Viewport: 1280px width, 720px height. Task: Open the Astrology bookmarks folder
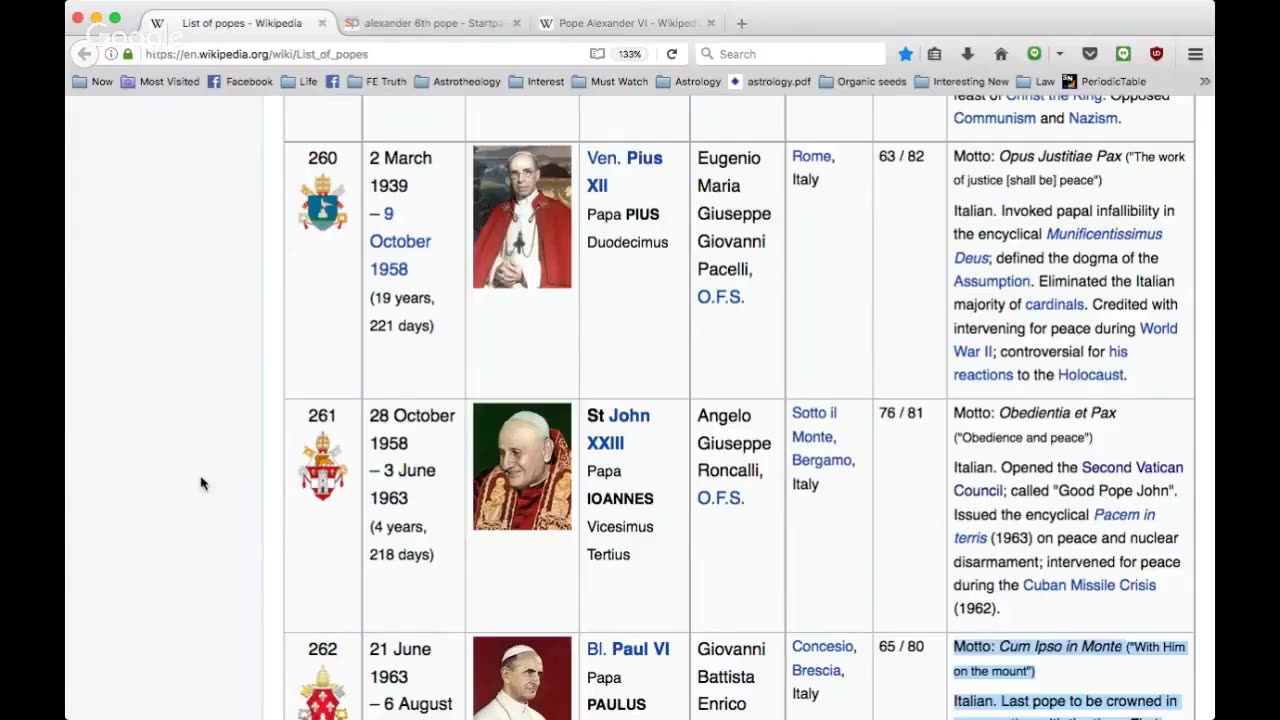(x=688, y=82)
